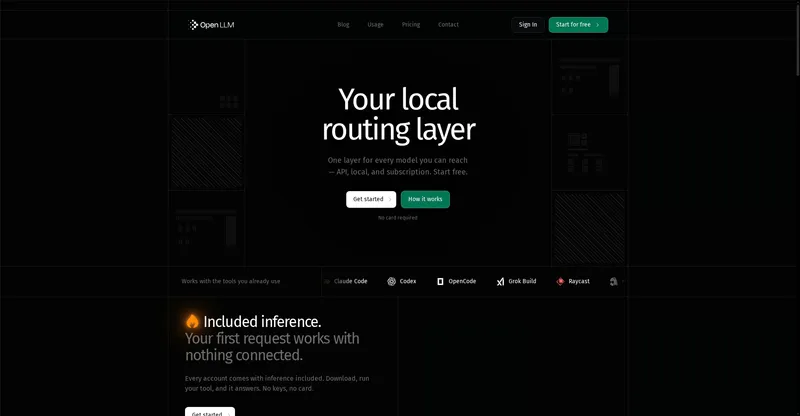Click the Grok Build xAI icon
The image size is (800, 416).
(501, 281)
